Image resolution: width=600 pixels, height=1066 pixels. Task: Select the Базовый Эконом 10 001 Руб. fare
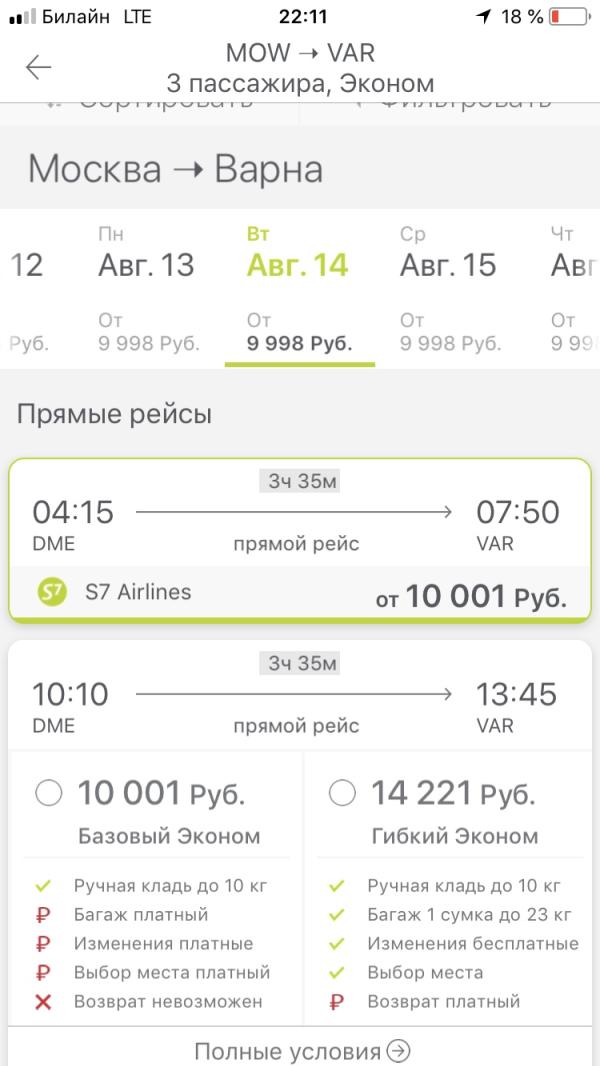pyautogui.click(x=49, y=793)
